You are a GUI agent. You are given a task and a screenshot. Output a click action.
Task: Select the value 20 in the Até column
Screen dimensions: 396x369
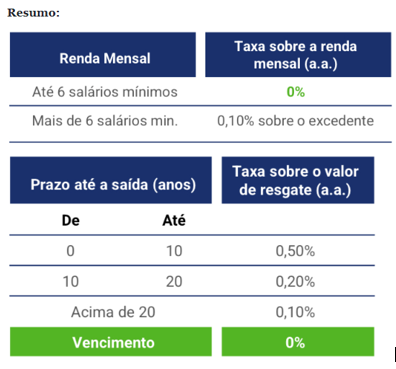(174, 282)
